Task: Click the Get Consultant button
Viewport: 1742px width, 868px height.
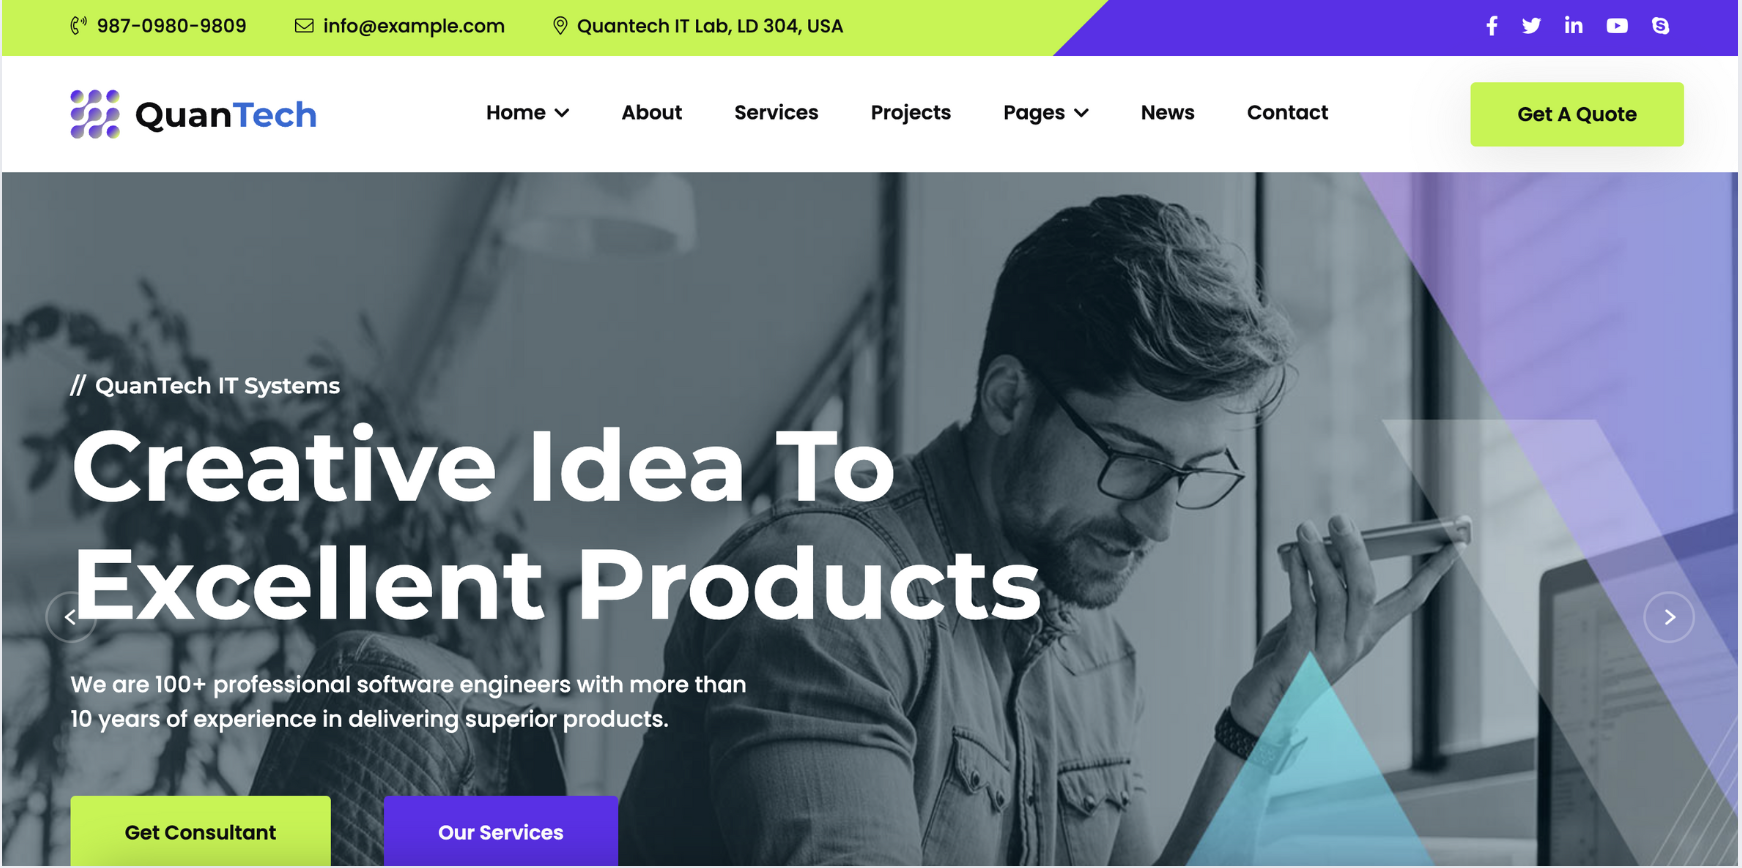Action: click(200, 831)
